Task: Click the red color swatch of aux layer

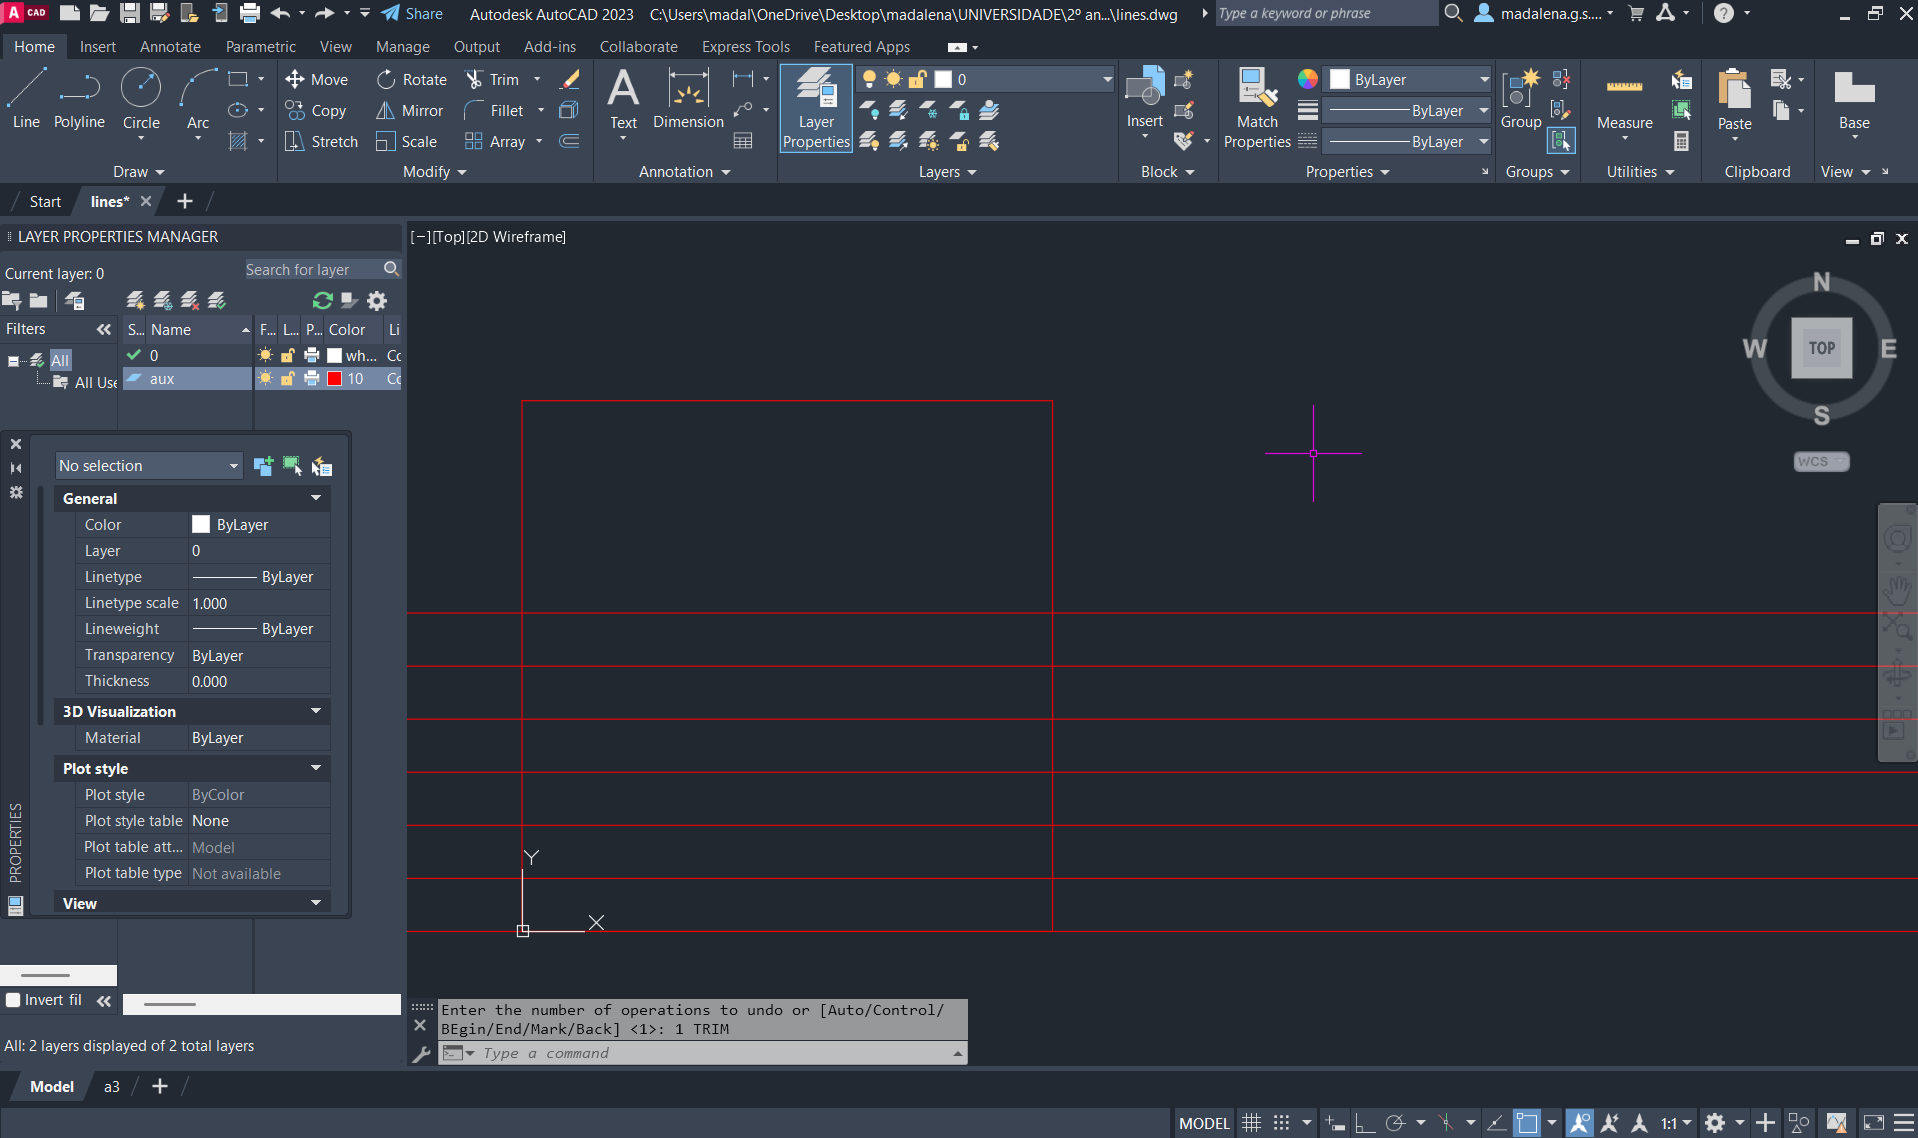Action: tap(335, 379)
